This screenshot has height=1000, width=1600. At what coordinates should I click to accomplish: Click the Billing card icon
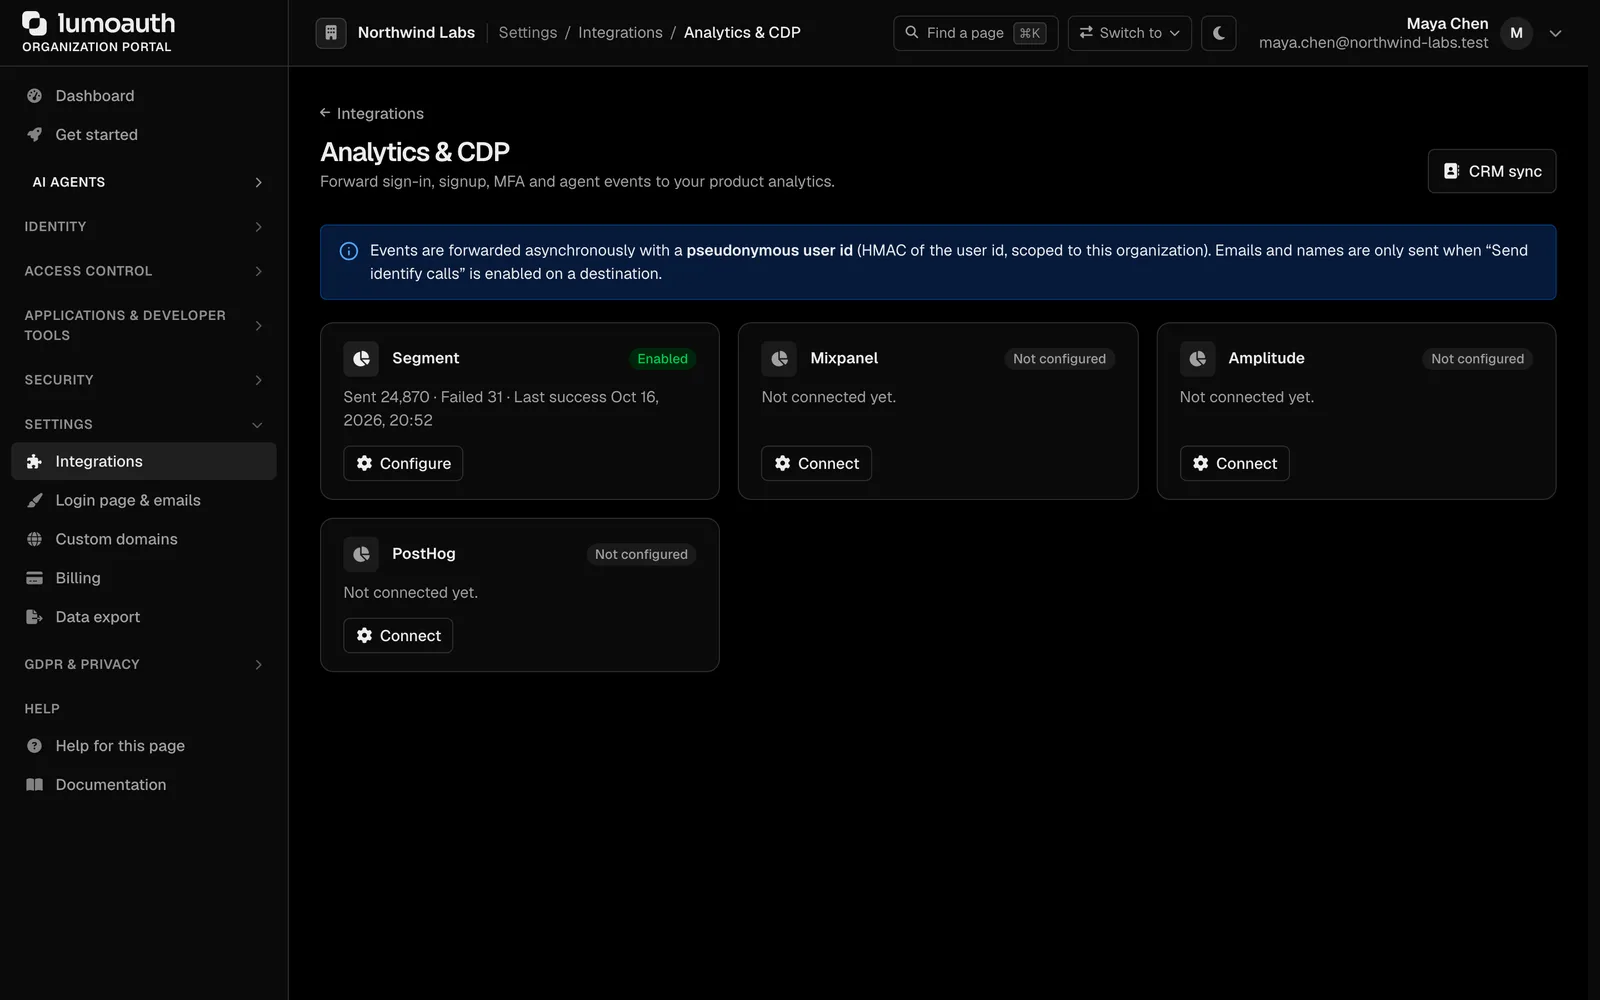pyautogui.click(x=35, y=578)
